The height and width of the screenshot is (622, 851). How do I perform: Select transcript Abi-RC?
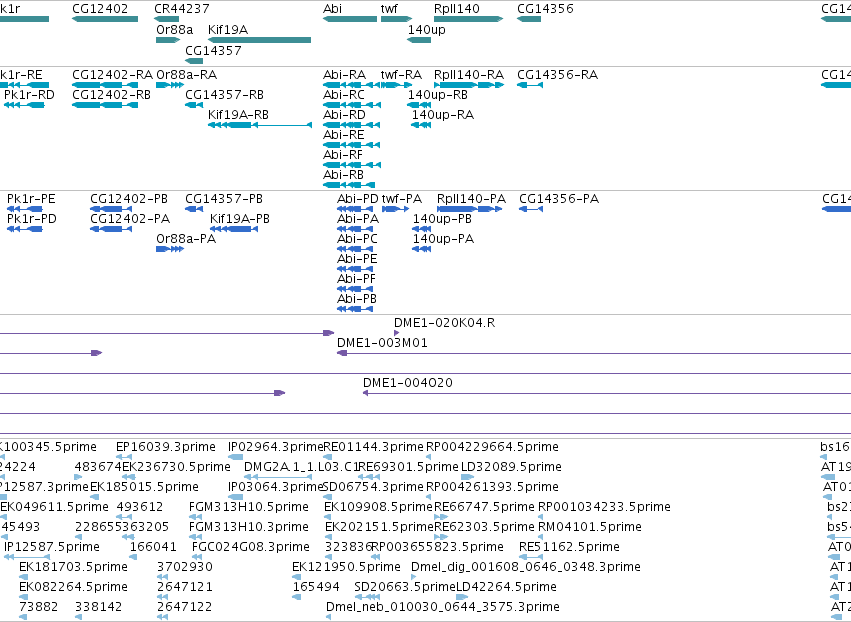pos(352,105)
